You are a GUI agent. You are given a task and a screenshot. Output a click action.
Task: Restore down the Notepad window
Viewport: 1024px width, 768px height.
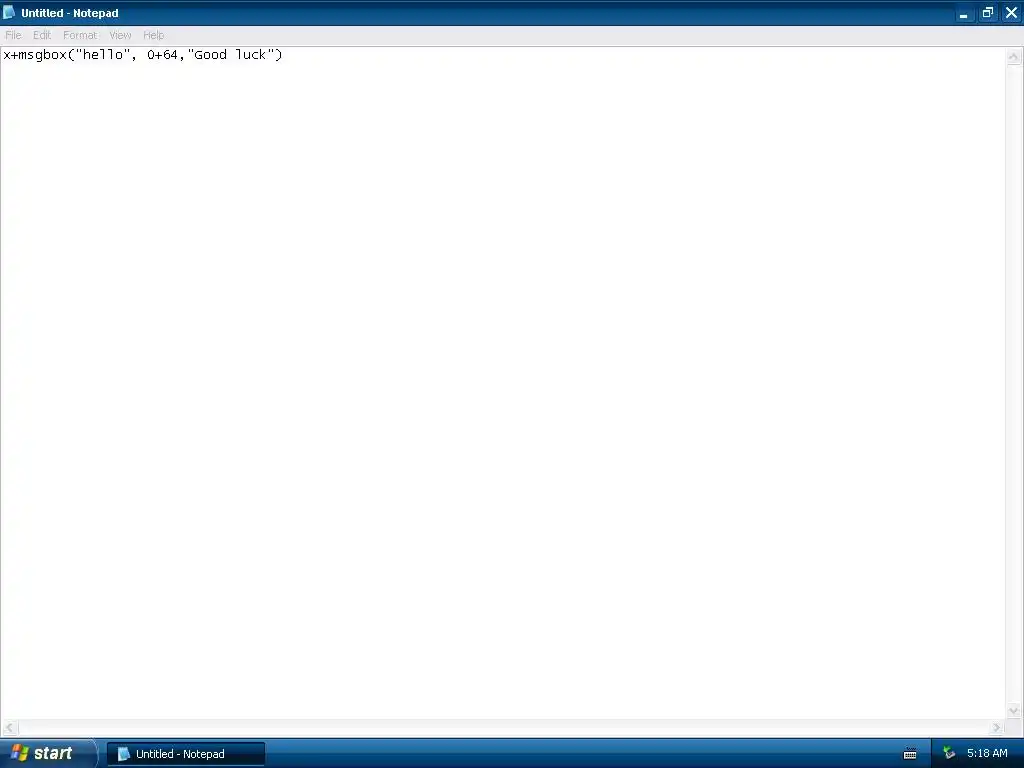pos(987,13)
